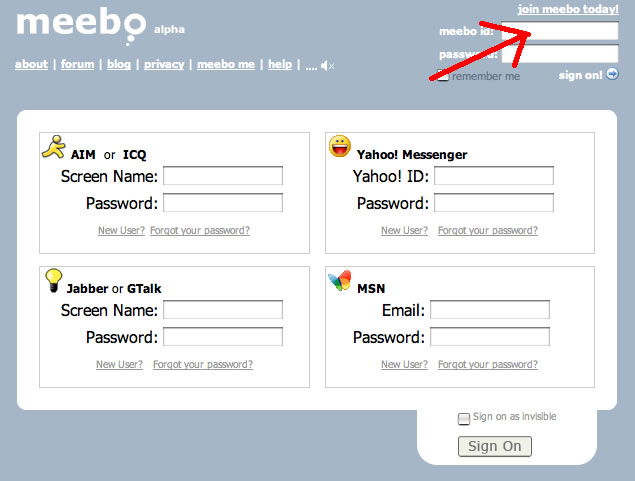
Task: Focus the meebo password field at top
Action: [x=560, y=54]
